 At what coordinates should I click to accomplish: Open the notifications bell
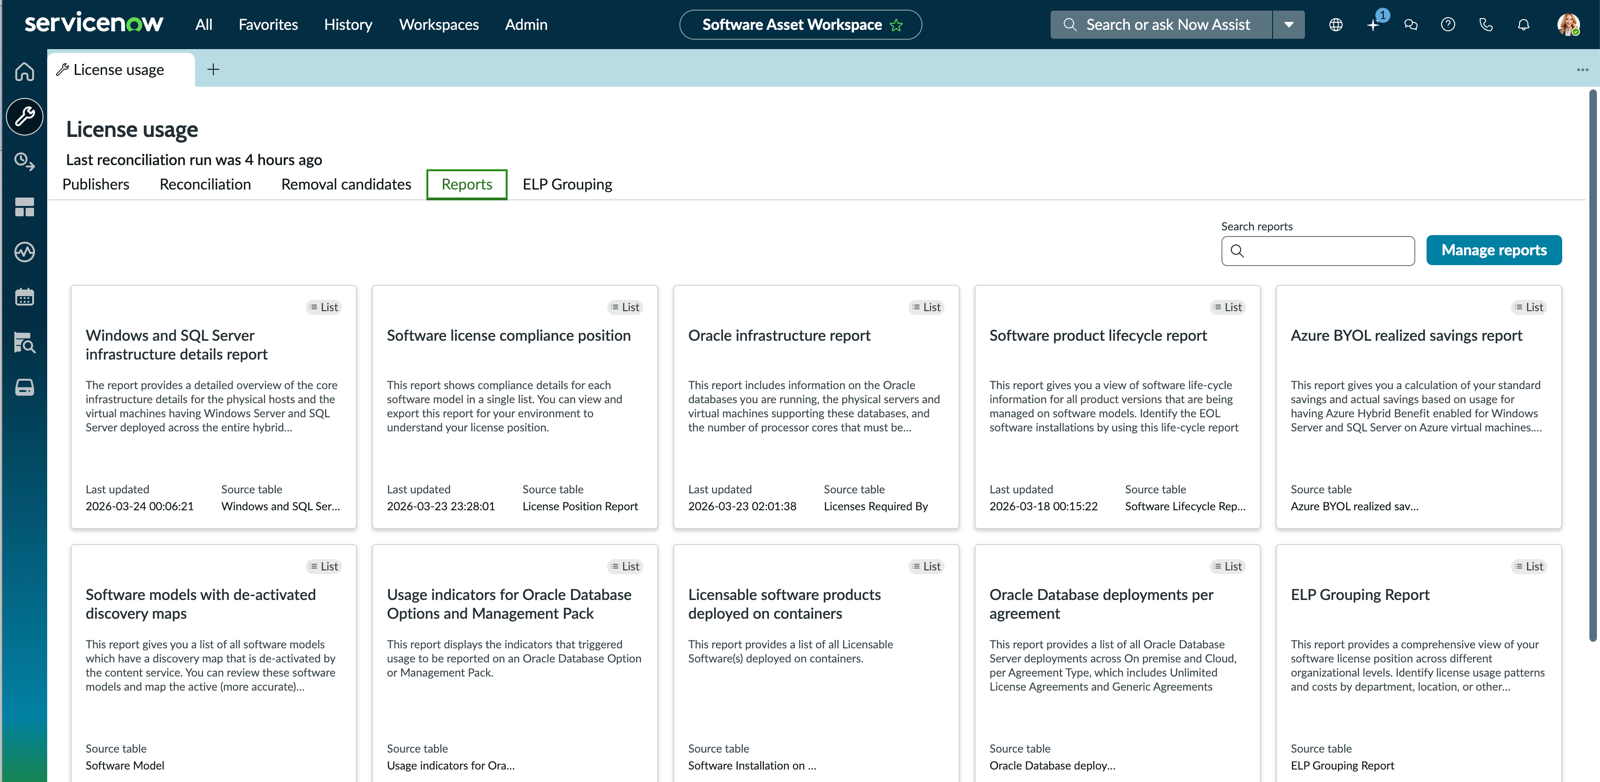[1524, 25]
